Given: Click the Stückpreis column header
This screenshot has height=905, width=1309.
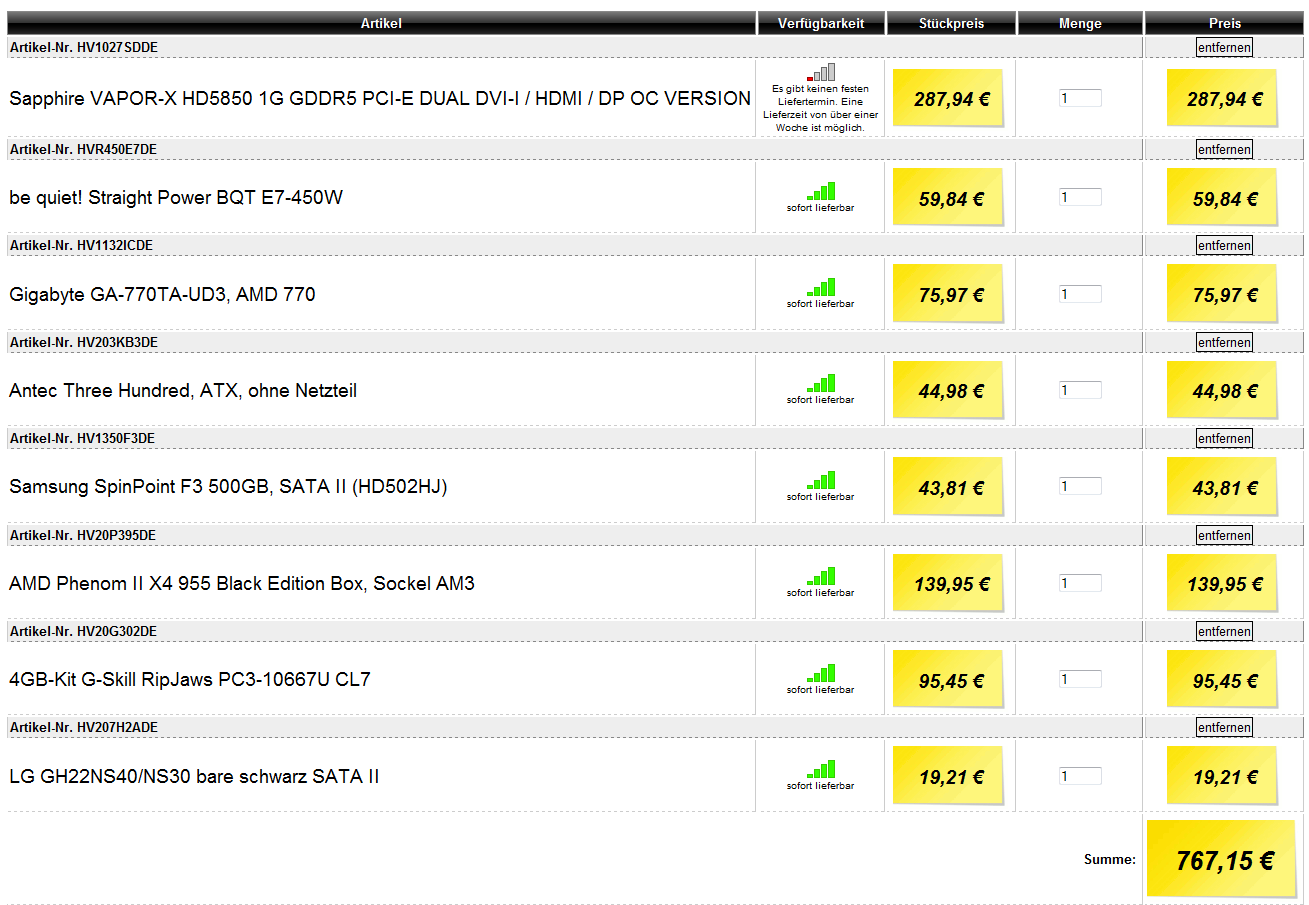Looking at the screenshot, I should [x=951, y=23].
